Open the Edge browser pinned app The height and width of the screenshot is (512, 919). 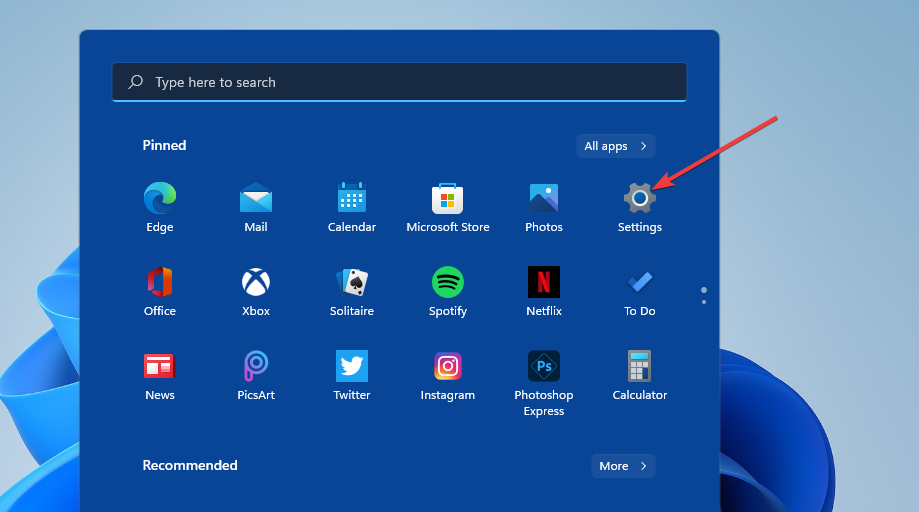159,207
